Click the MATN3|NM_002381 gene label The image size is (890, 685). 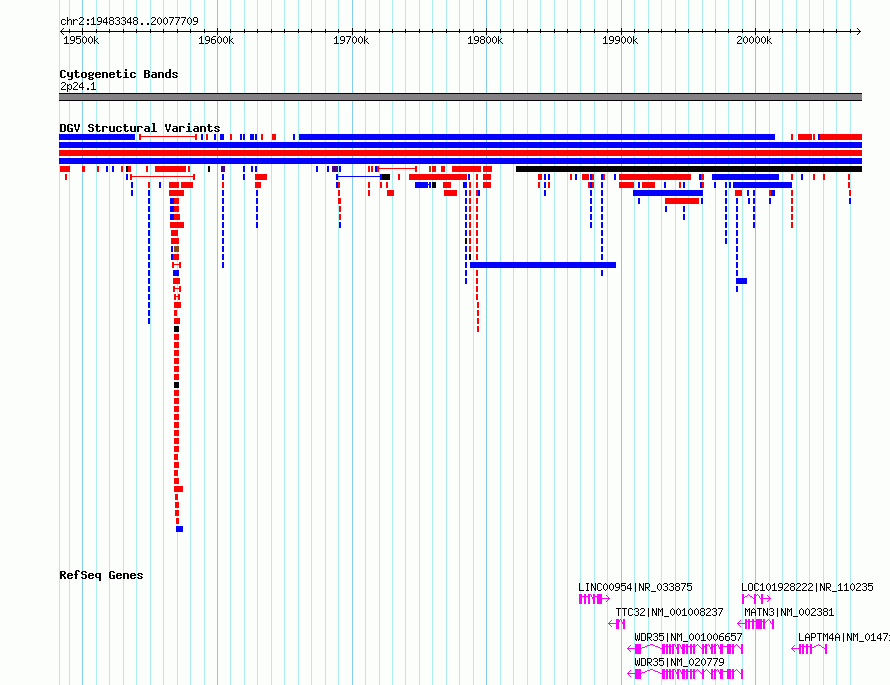tap(789, 612)
